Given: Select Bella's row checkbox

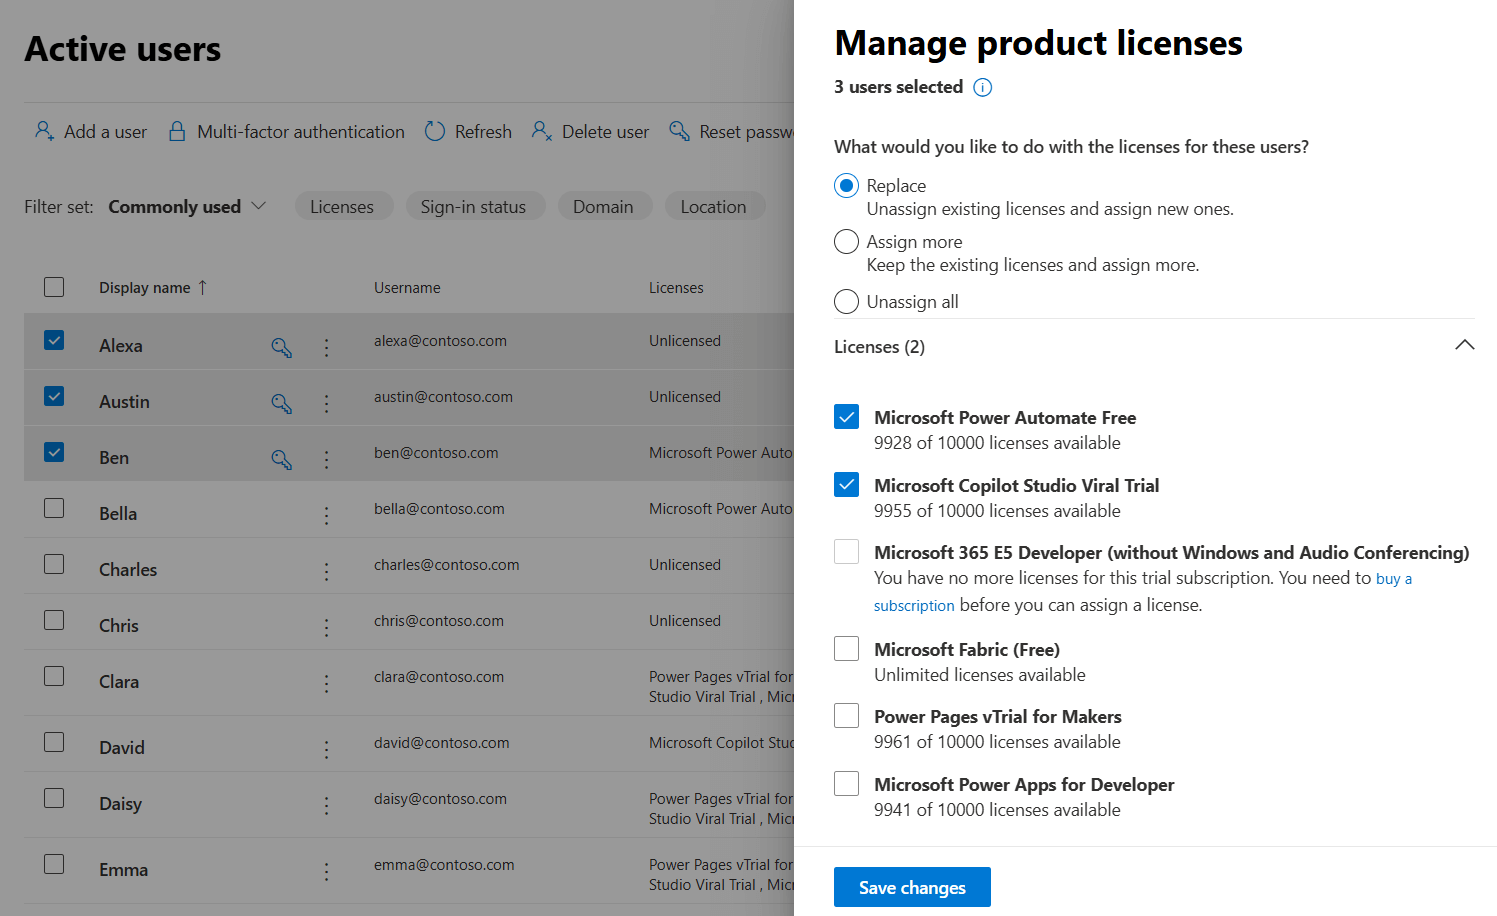Looking at the screenshot, I should coord(54,507).
